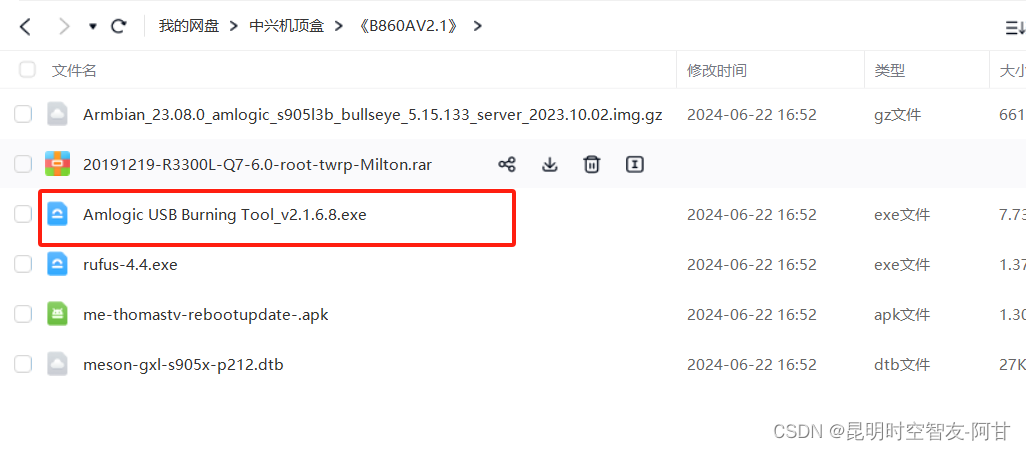1026x450 pixels.
Task: Click the gz文件 type cell
Action: 897,115
